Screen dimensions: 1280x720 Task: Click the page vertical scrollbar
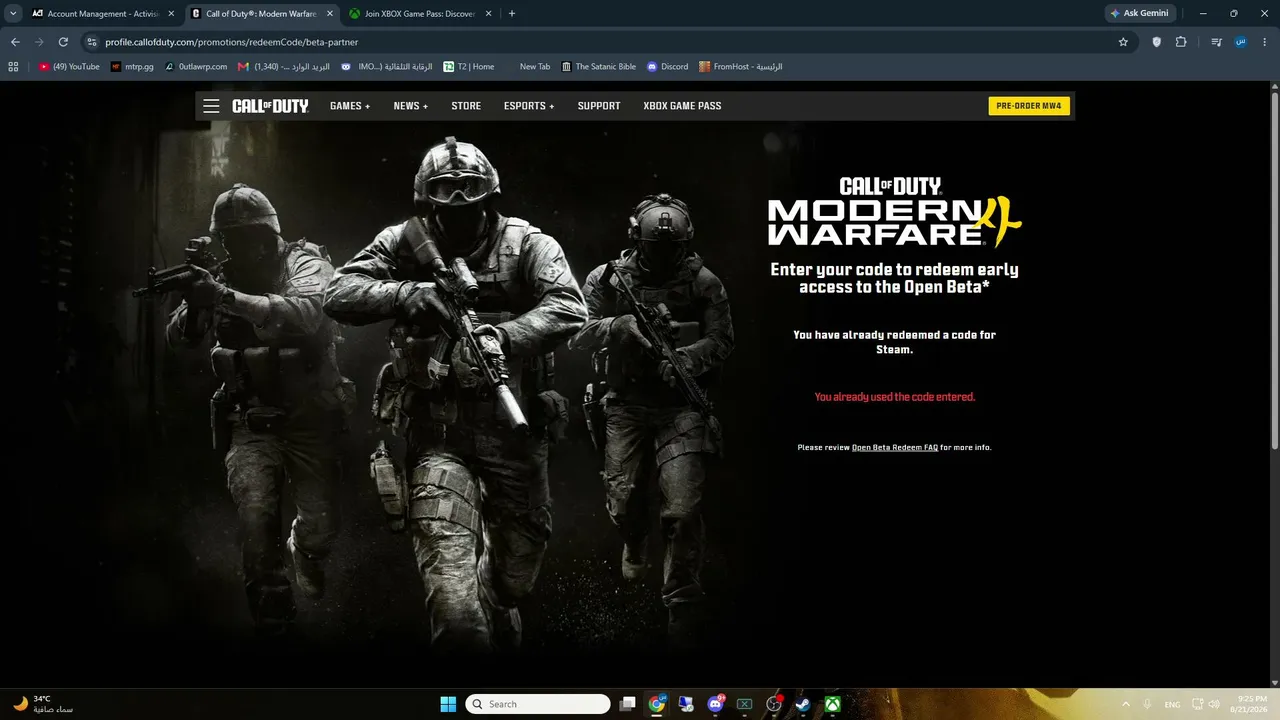1274,270
